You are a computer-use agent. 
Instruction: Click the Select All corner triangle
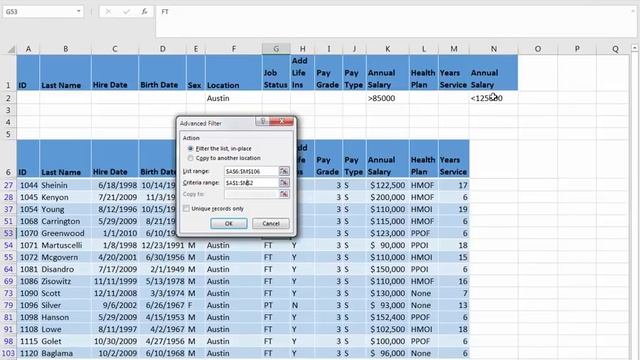point(11,49)
